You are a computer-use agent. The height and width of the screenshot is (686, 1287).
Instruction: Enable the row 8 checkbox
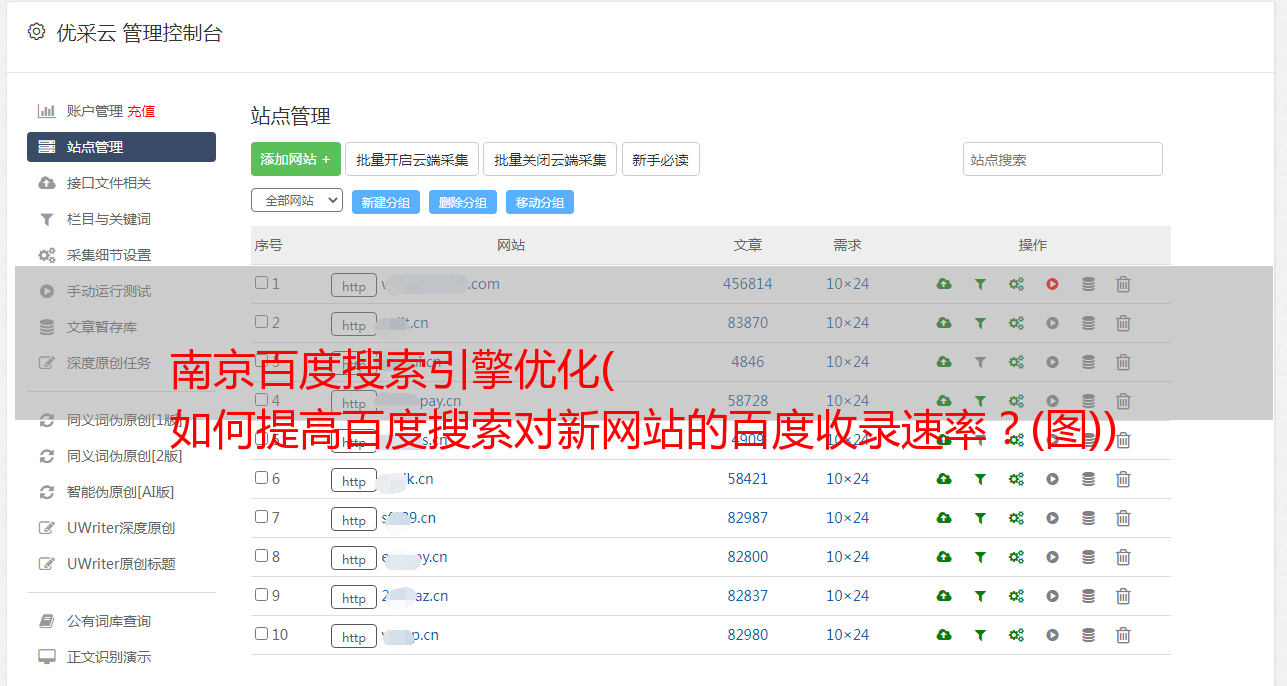(x=261, y=556)
